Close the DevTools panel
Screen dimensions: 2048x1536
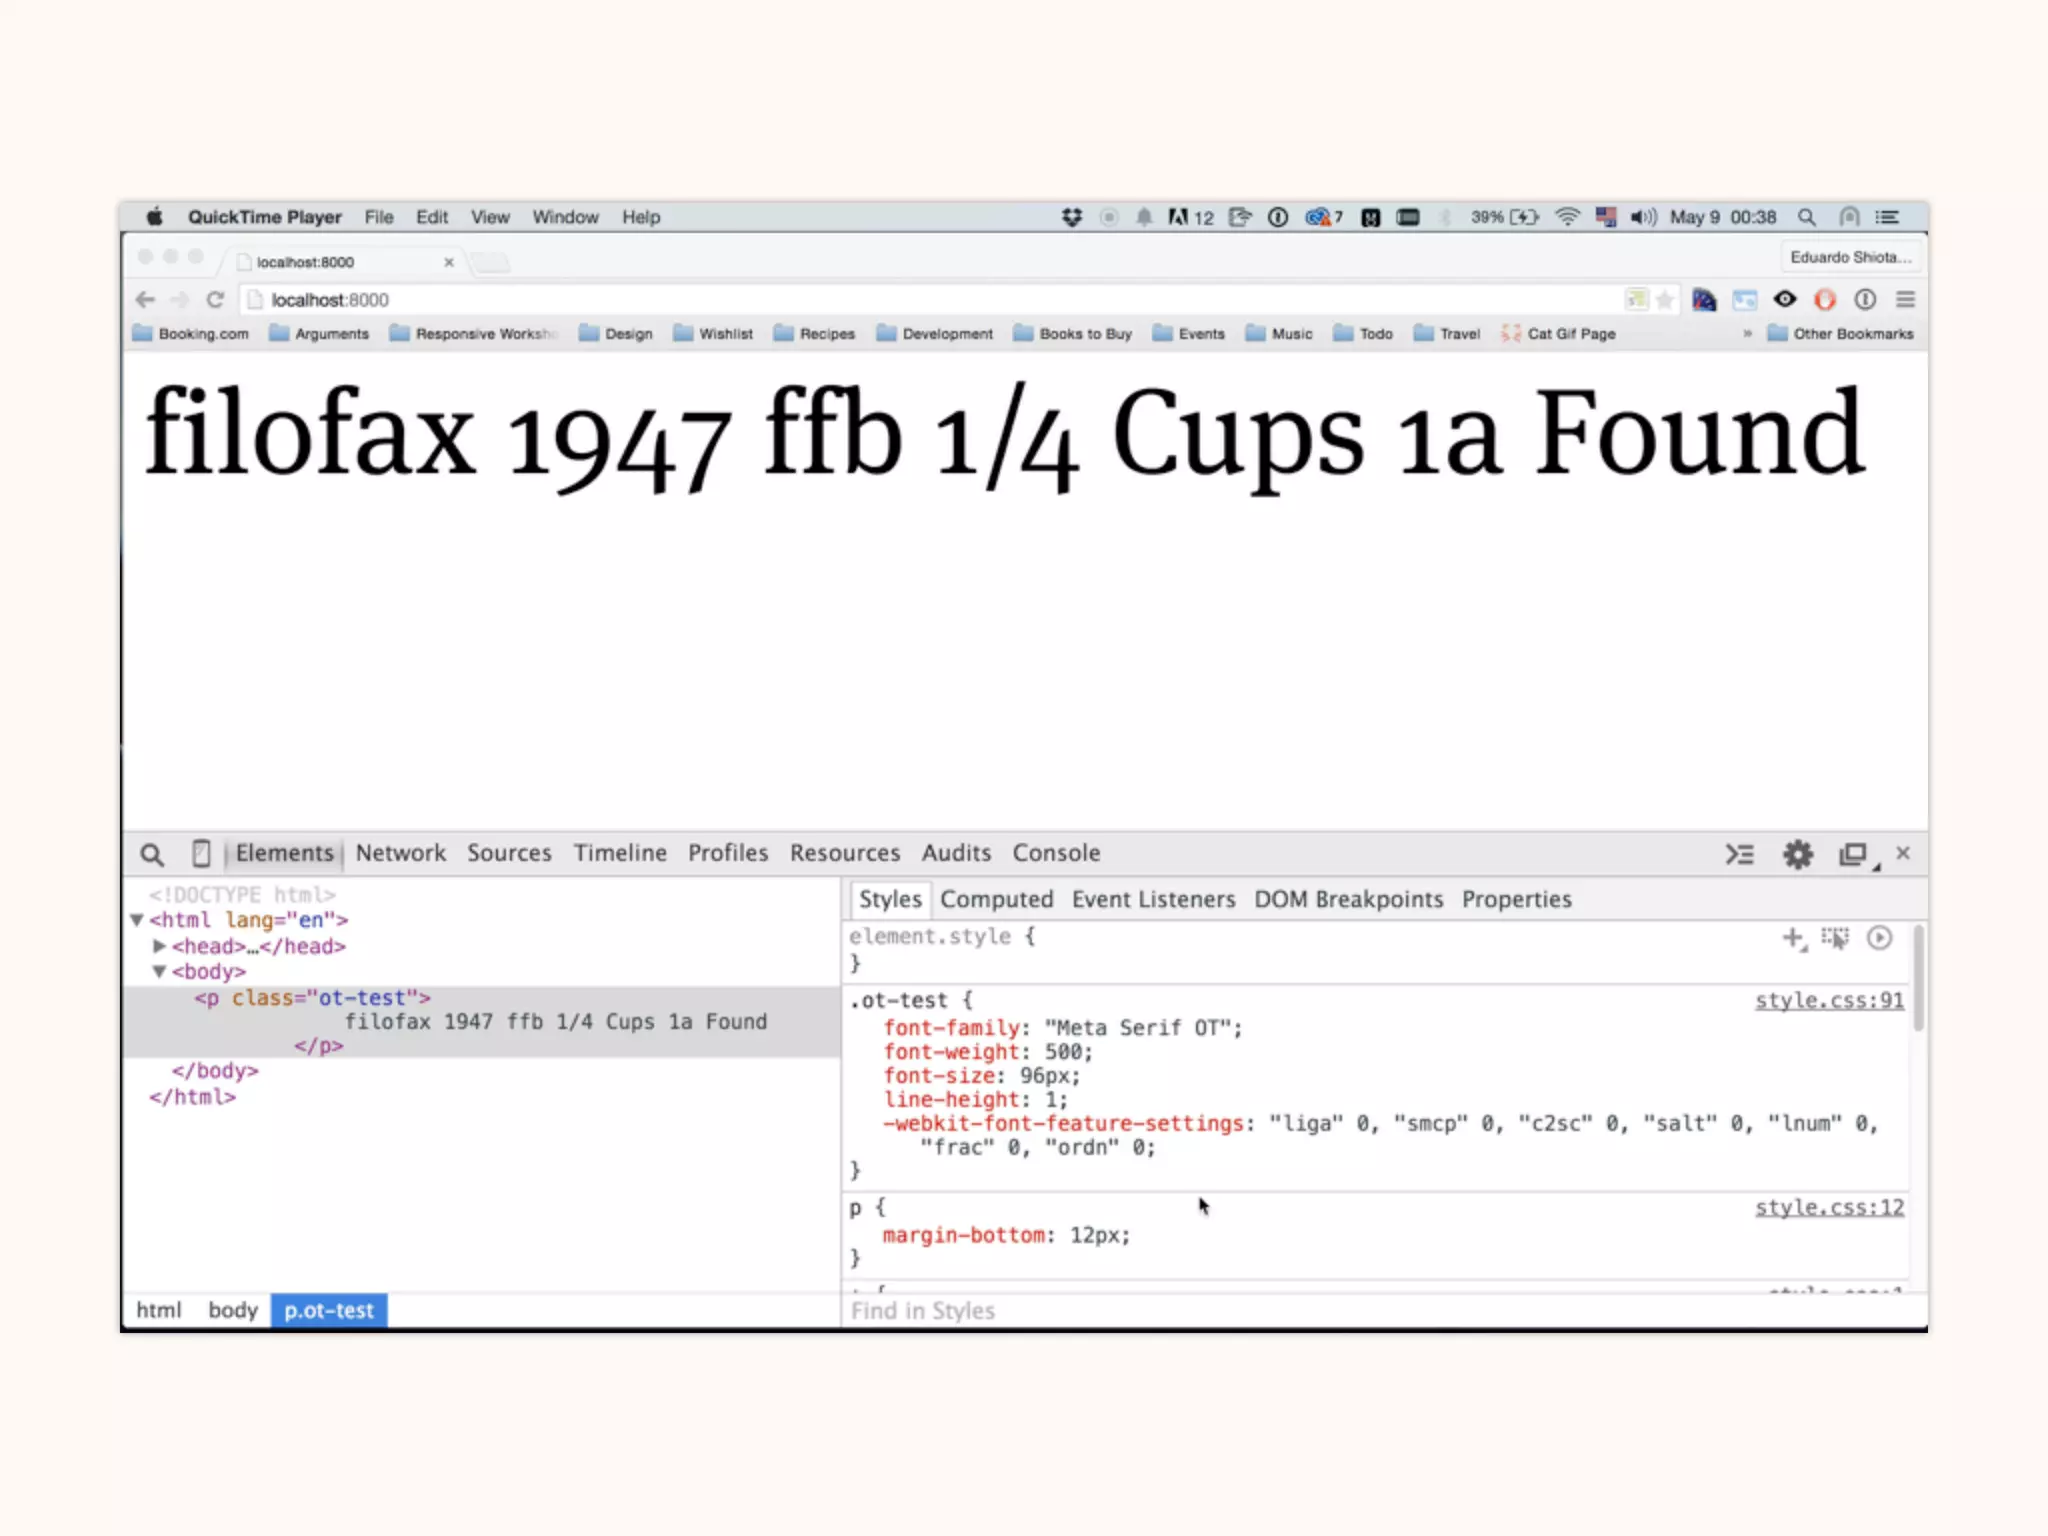click(1903, 853)
